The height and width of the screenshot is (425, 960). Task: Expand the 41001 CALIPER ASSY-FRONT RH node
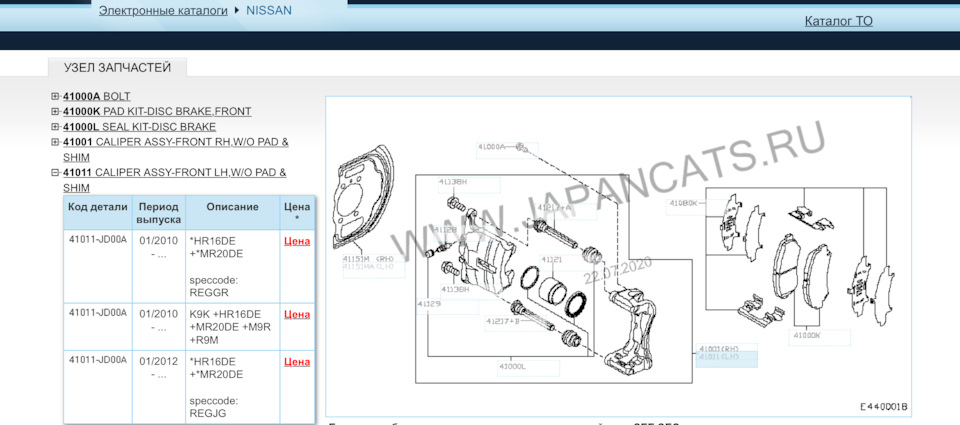click(56, 142)
